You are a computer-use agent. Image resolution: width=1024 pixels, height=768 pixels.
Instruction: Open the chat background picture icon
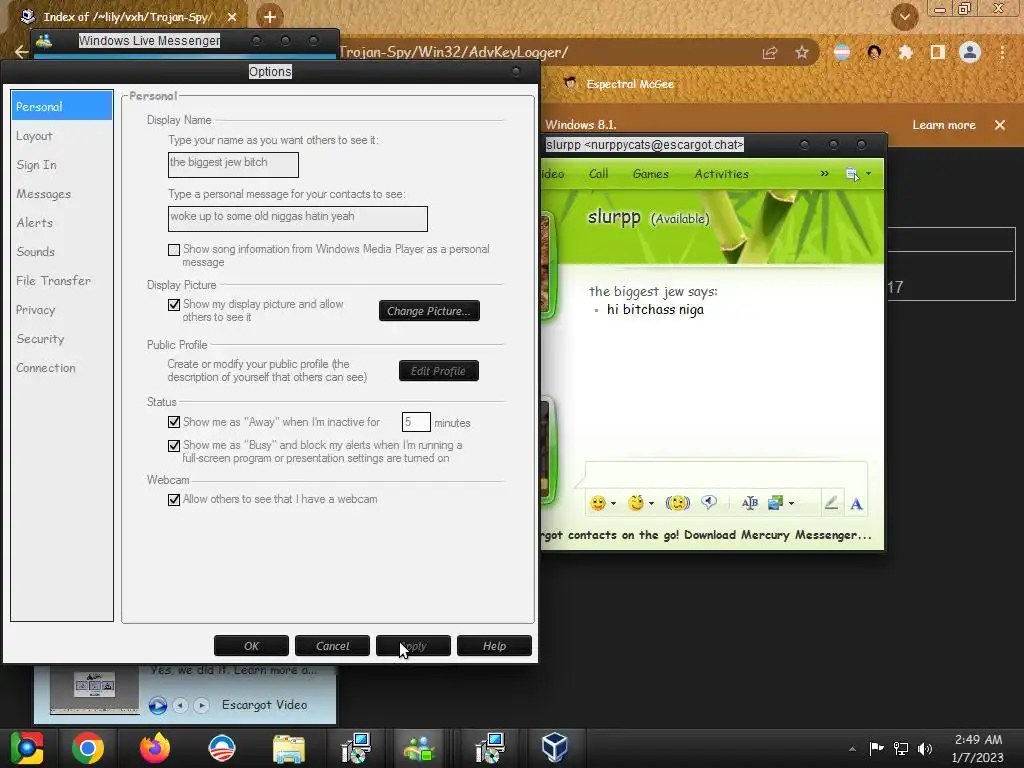775,503
